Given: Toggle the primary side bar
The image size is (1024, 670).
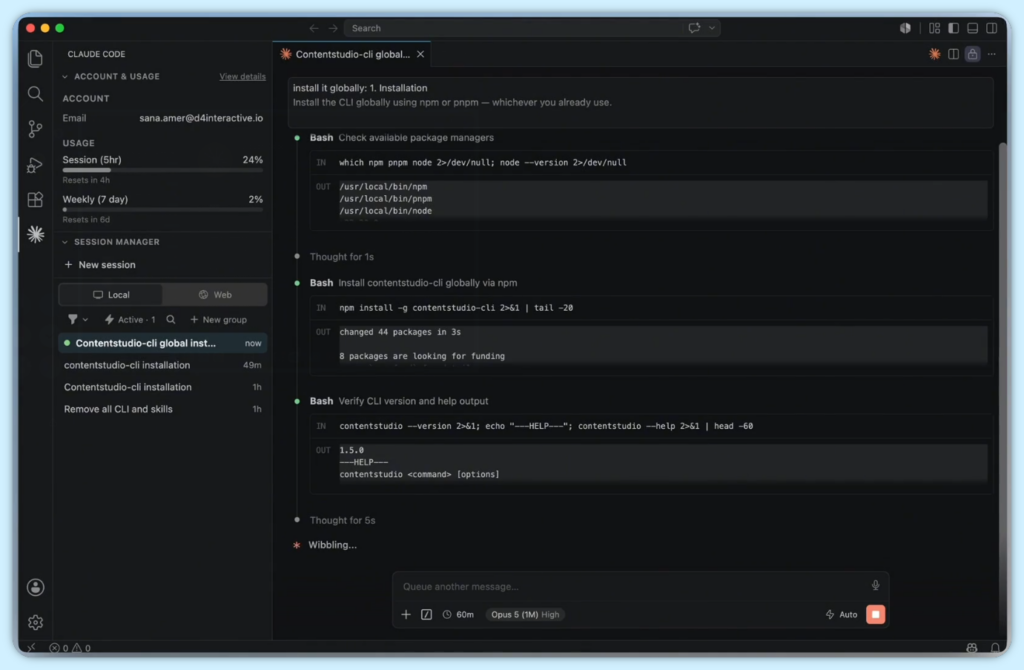Looking at the screenshot, I should pyautogui.click(x=953, y=28).
